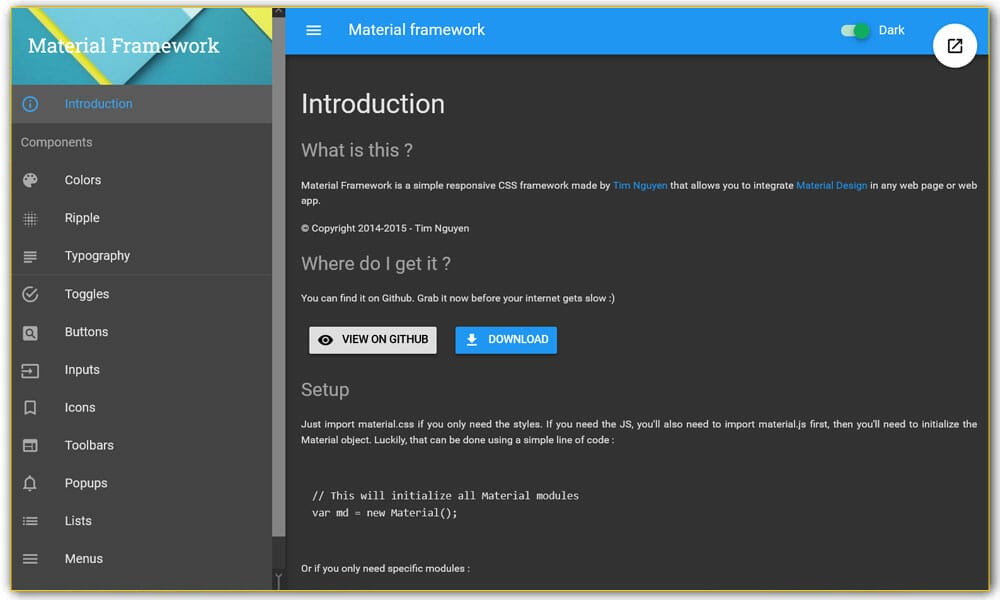Select the Ripple grid icon
Image resolution: width=1000 pixels, height=600 pixels.
coord(30,218)
